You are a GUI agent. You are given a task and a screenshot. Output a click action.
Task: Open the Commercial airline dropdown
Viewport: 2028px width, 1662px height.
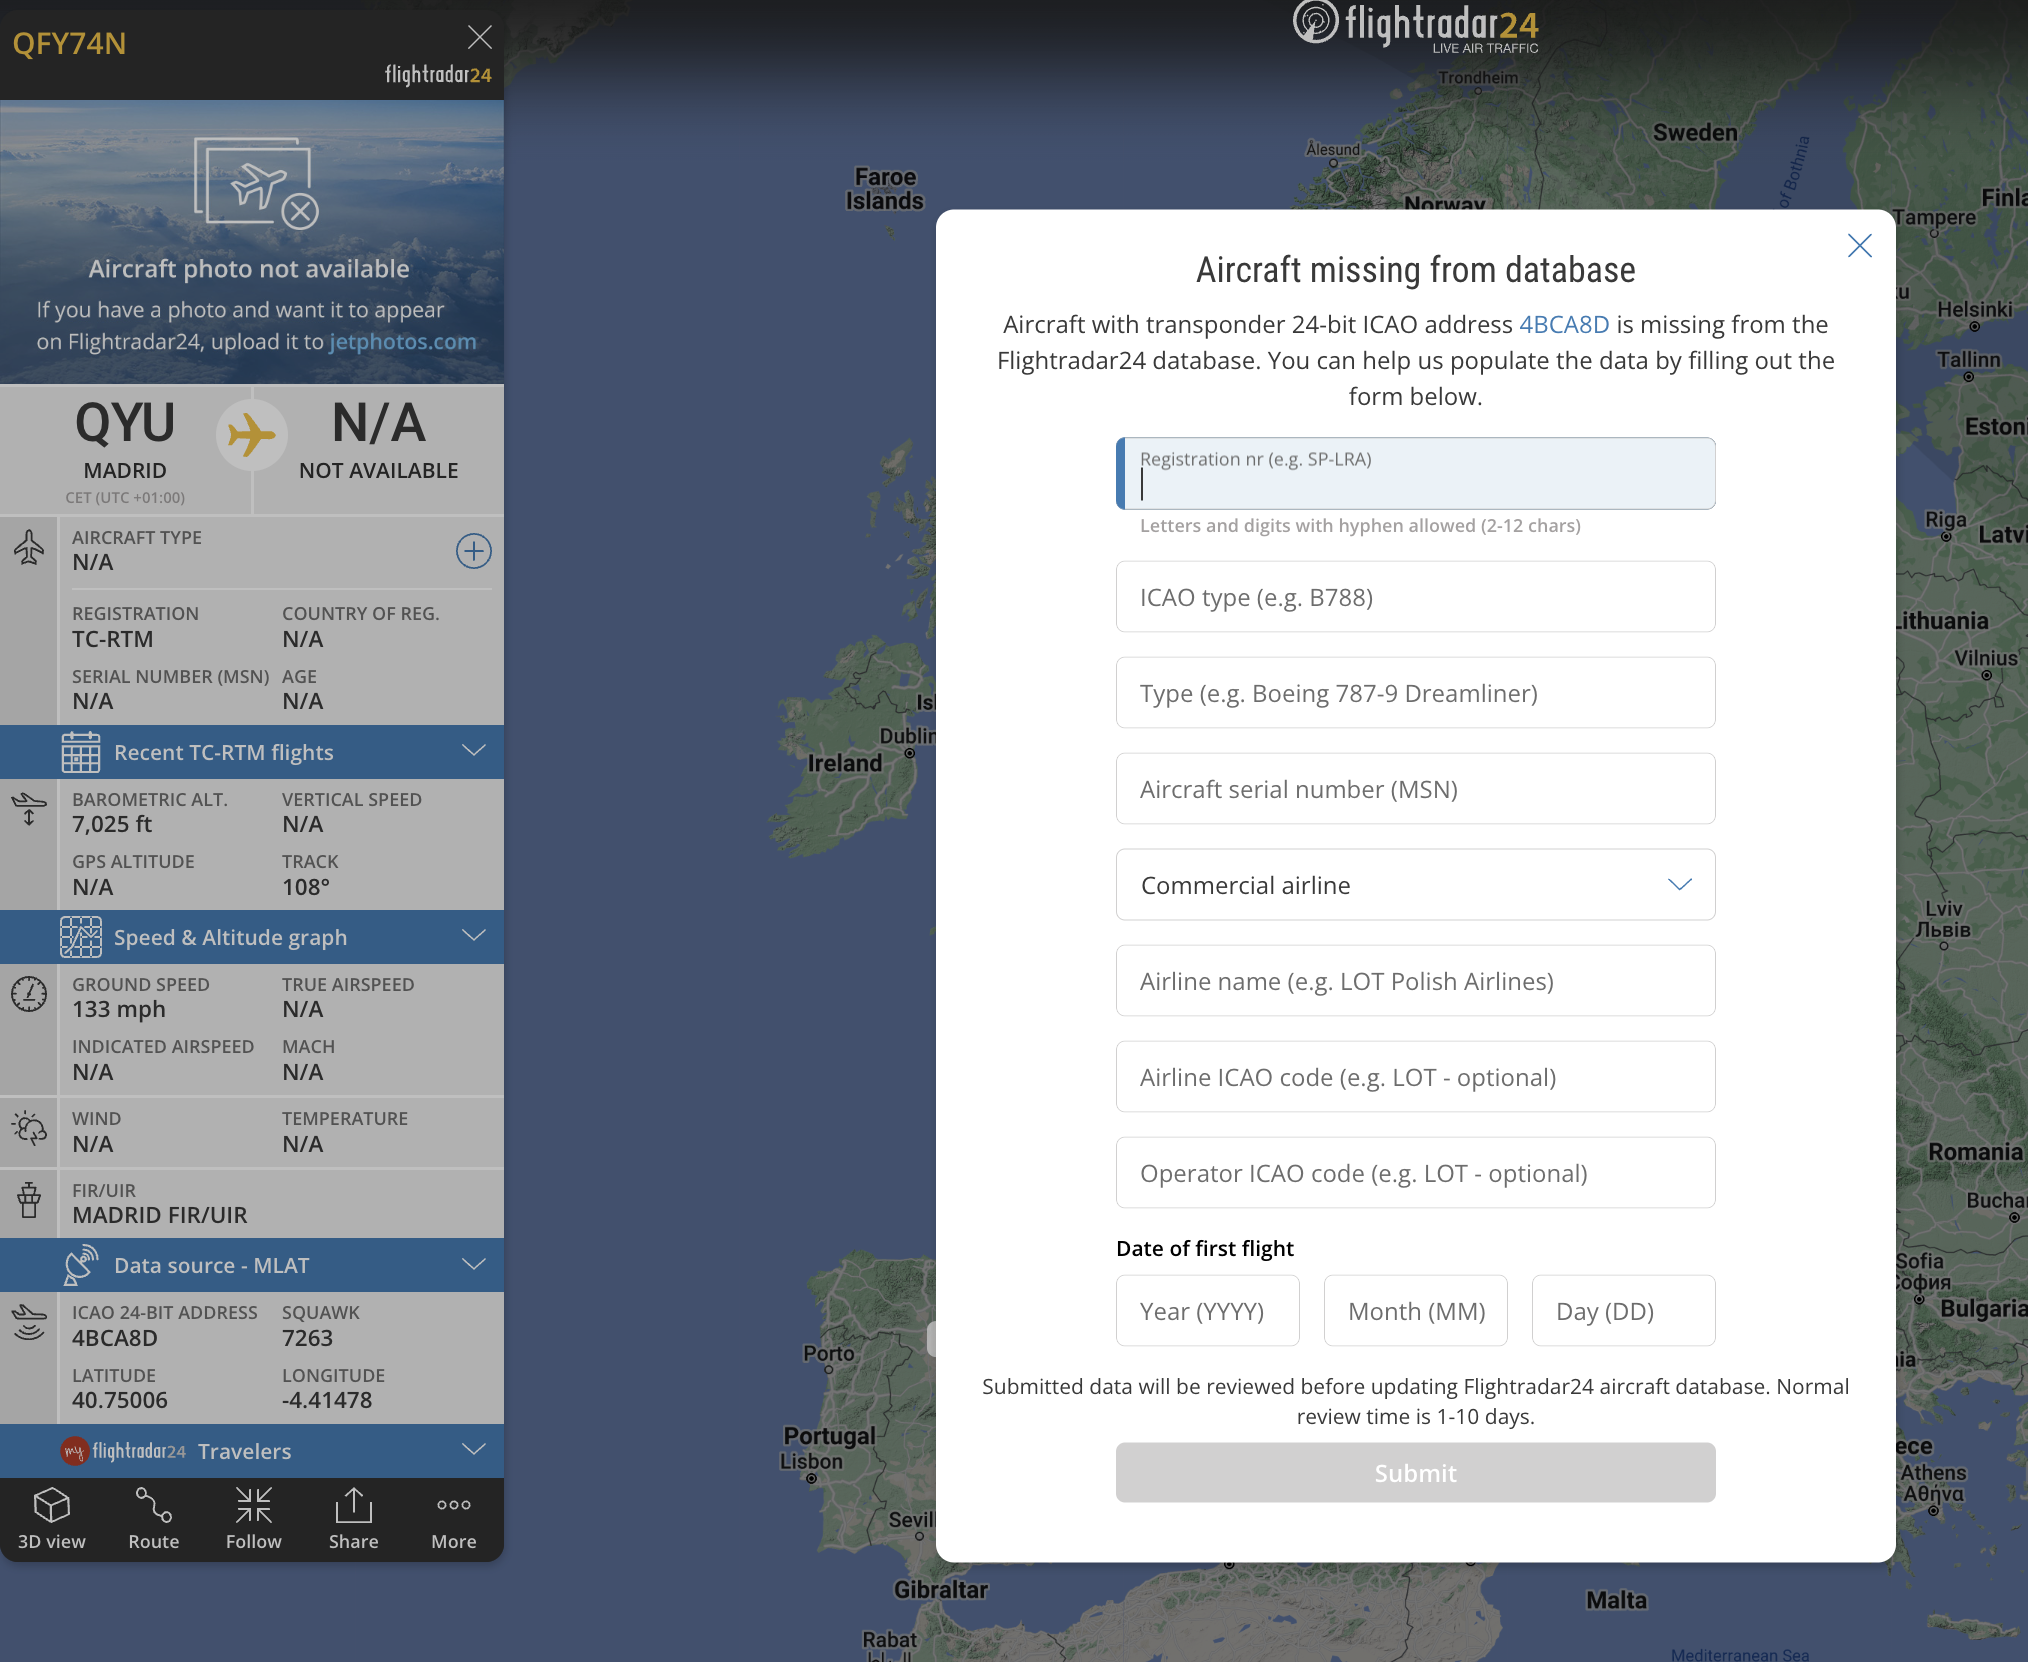pos(1415,885)
